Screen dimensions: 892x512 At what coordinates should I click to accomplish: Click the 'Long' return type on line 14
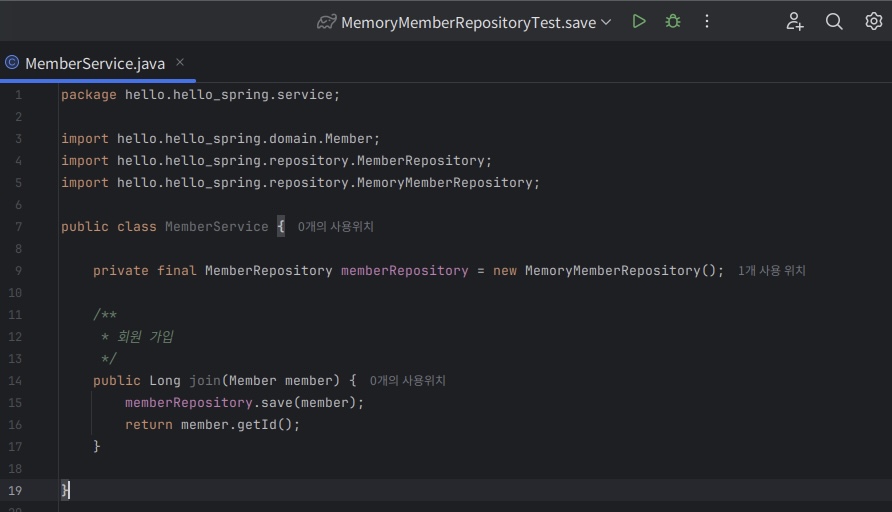coord(165,381)
